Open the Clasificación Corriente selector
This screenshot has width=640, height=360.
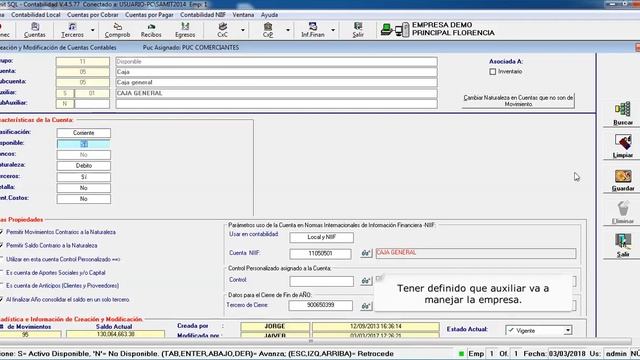click(84, 133)
